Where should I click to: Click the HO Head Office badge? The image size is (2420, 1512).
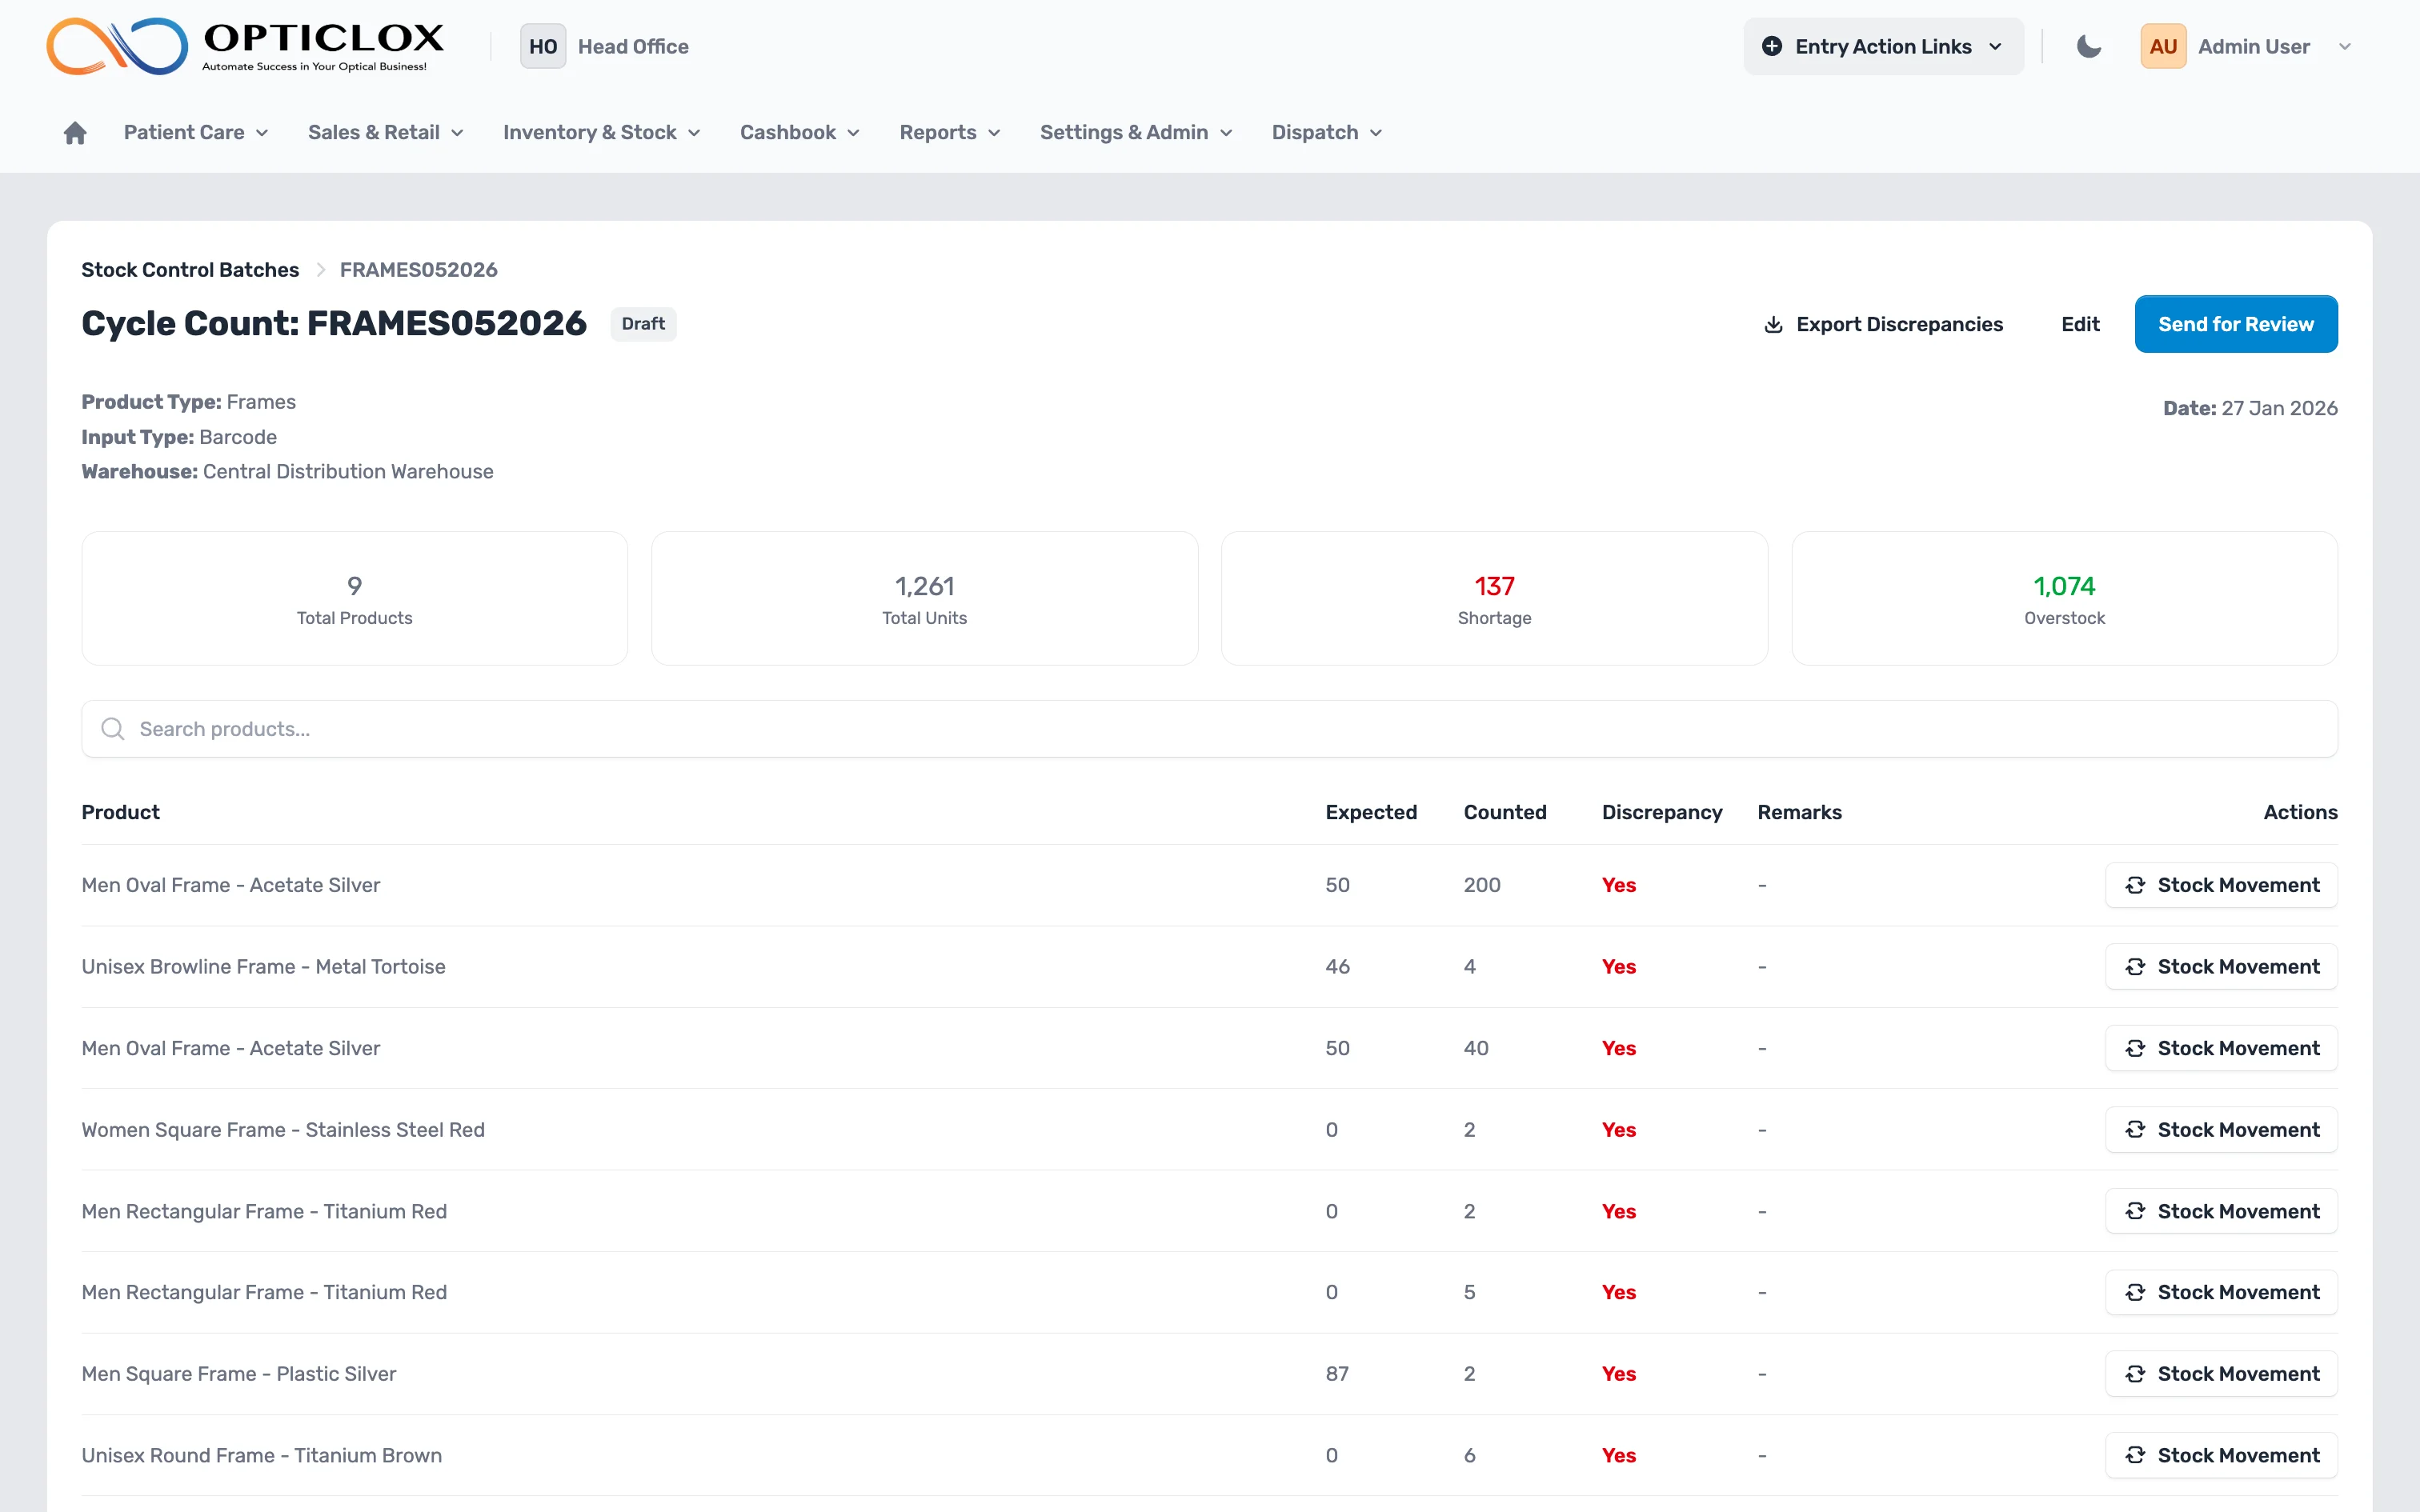coord(542,47)
